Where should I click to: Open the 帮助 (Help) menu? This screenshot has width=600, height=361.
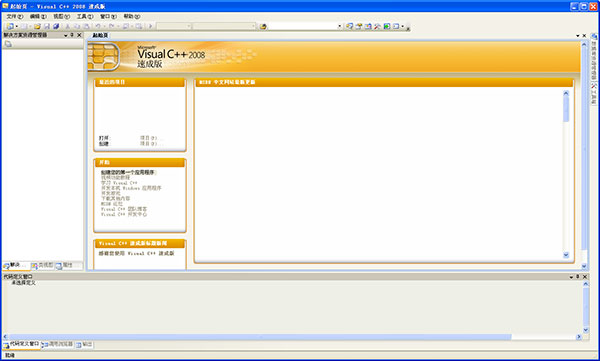132,16
